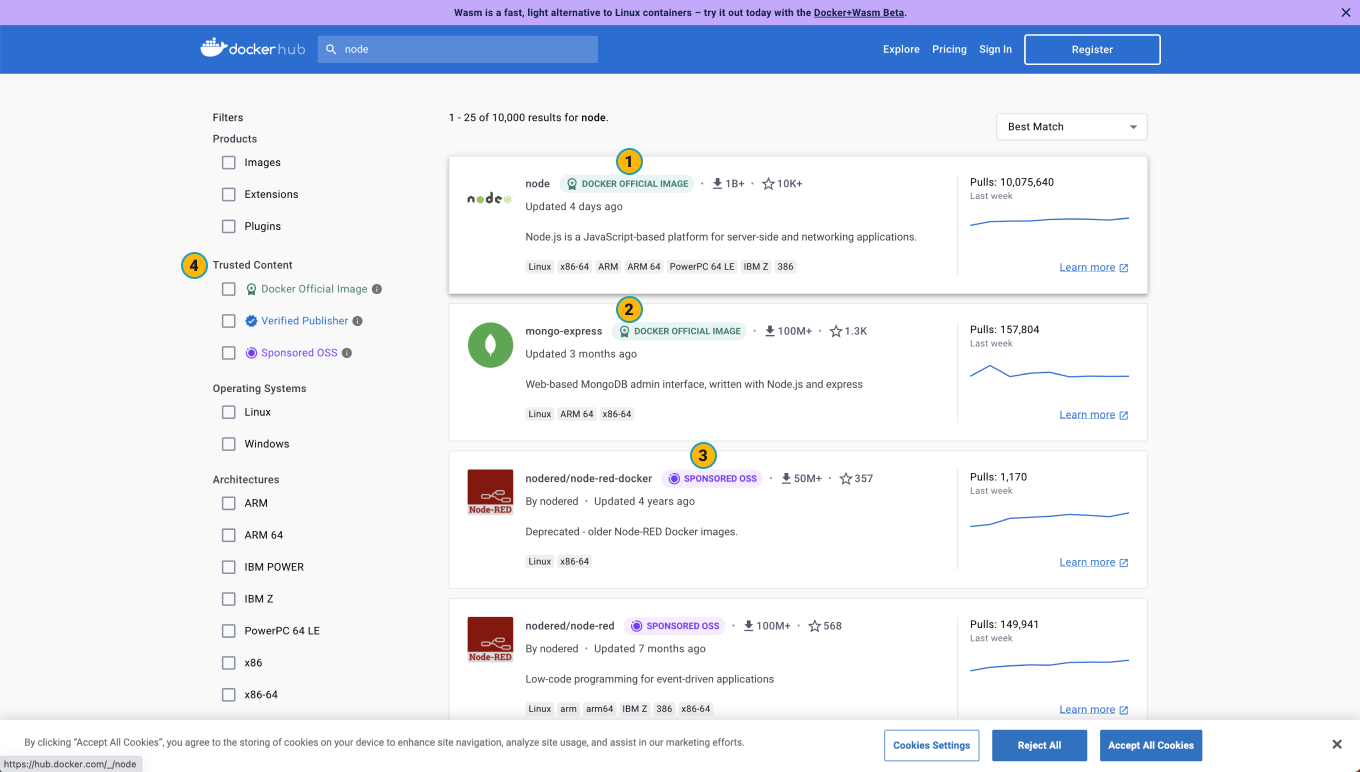The width and height of the screenshot is (1360, 772).
Task: Click Accept All Cookies
Action: (x=1151, y=745)
